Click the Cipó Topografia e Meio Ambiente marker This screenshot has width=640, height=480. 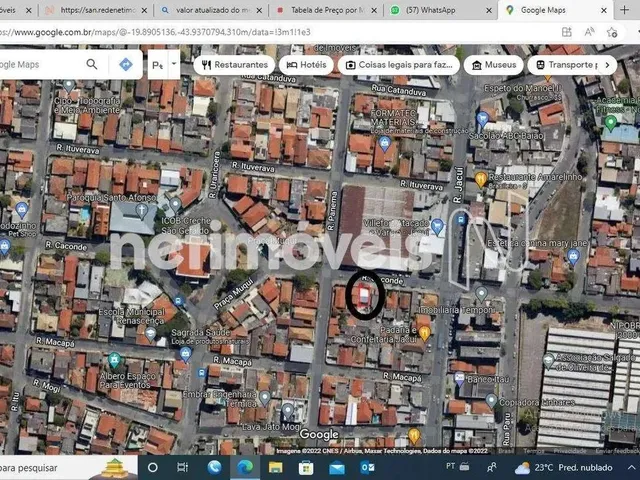click(x=69, y=86)
